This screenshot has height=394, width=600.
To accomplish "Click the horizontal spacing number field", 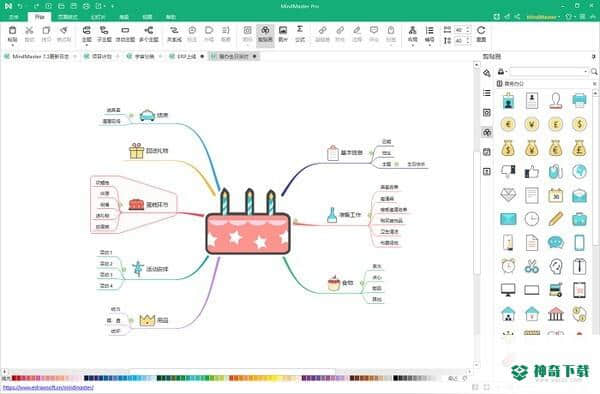I will click(459, 30).
